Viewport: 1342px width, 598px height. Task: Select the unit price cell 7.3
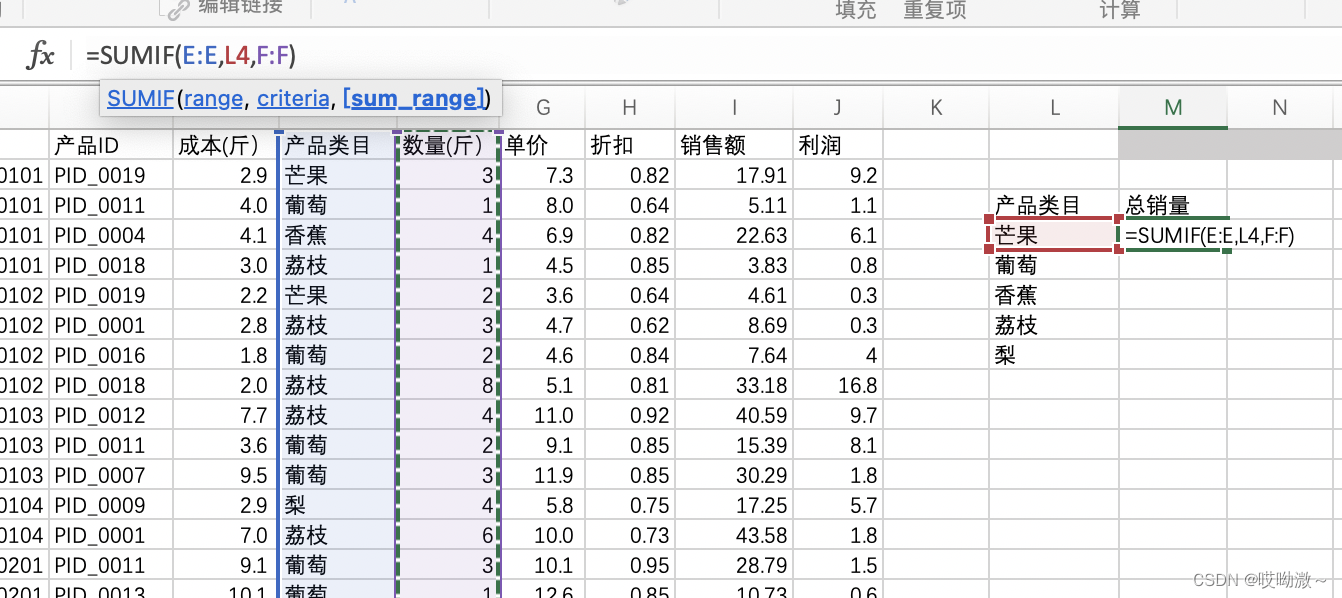543,175
